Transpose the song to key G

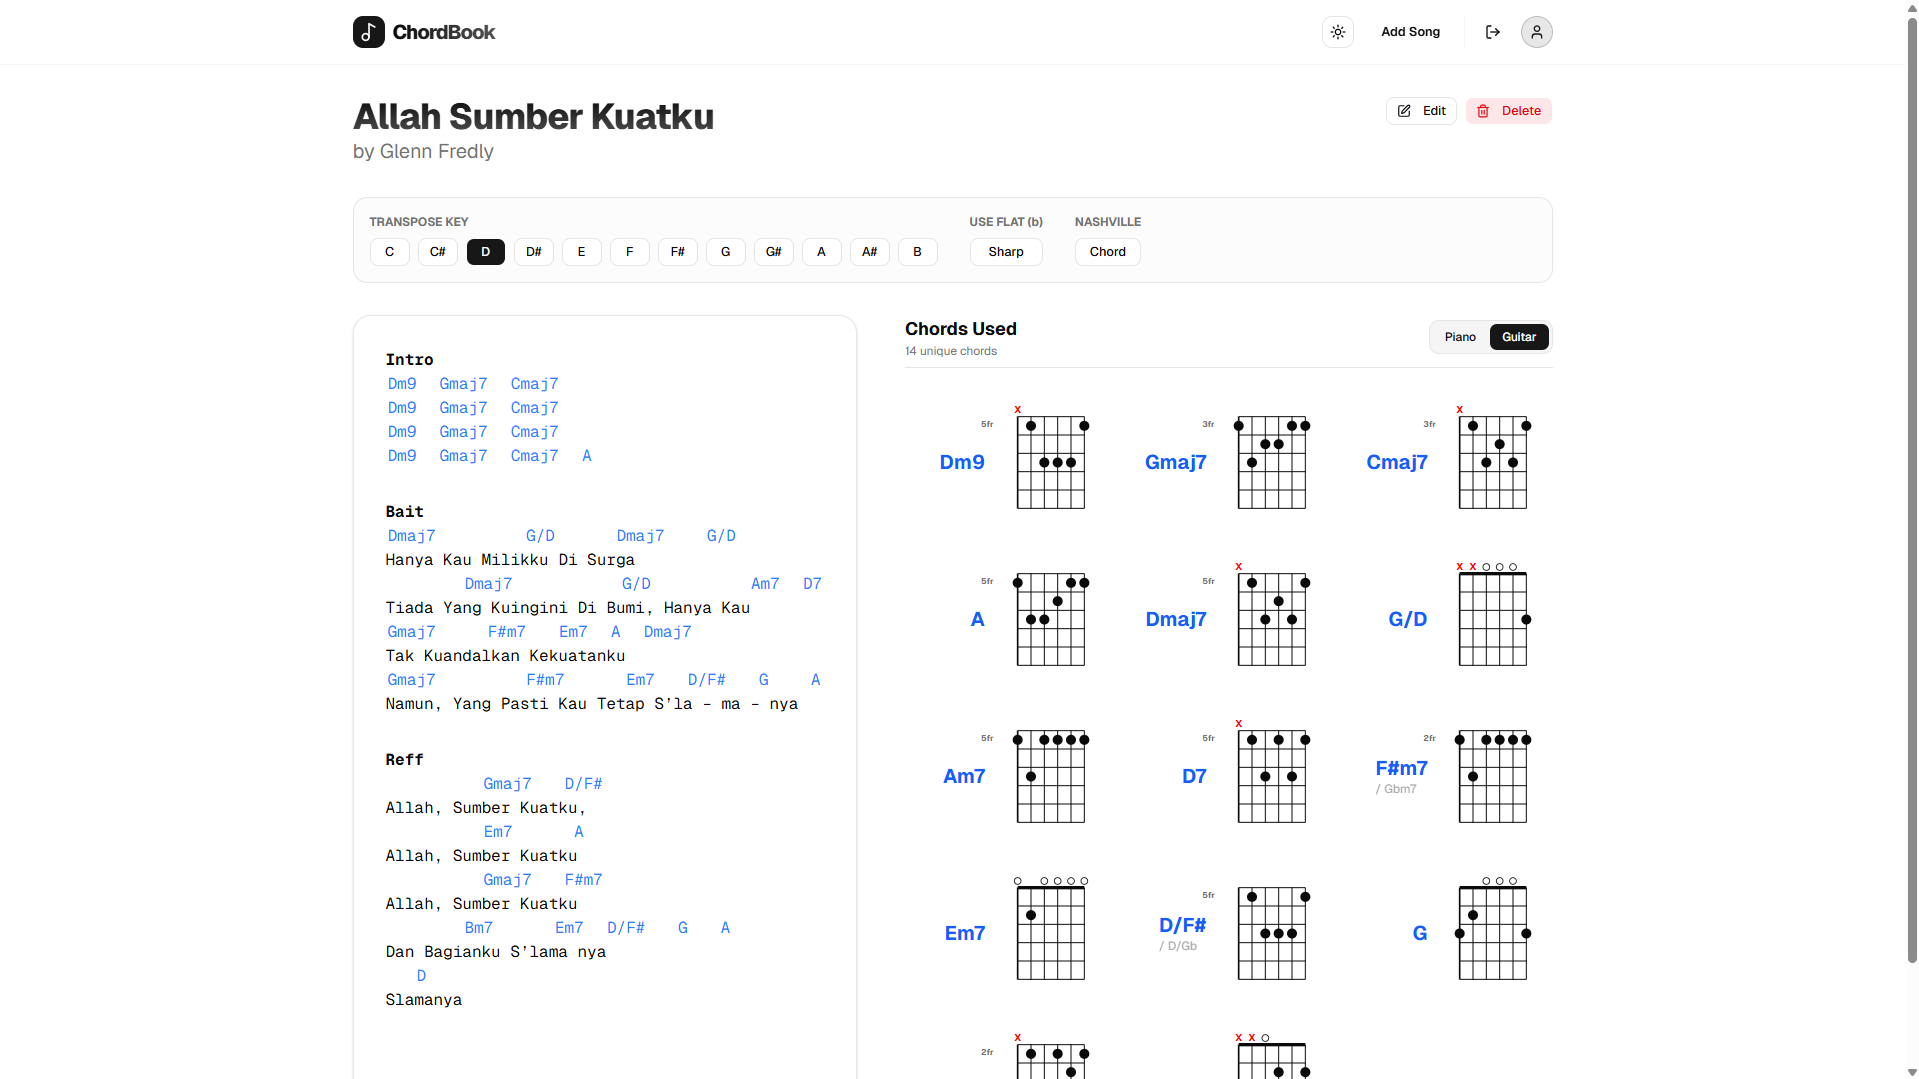[x=726, y=252]
